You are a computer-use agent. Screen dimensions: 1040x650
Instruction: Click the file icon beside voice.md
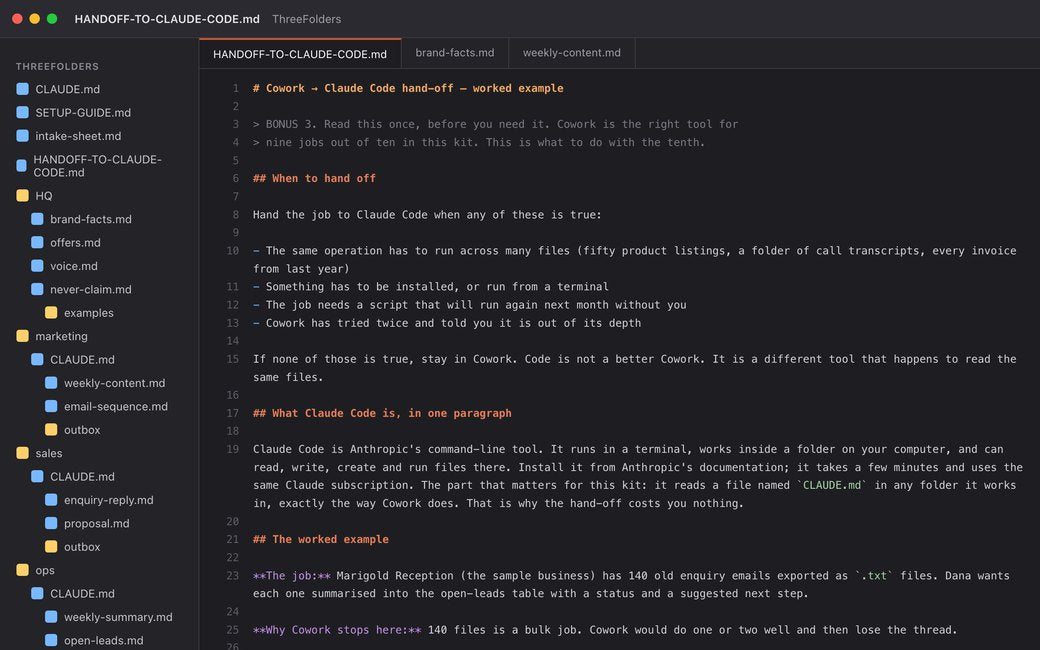[x=37, y=266]
